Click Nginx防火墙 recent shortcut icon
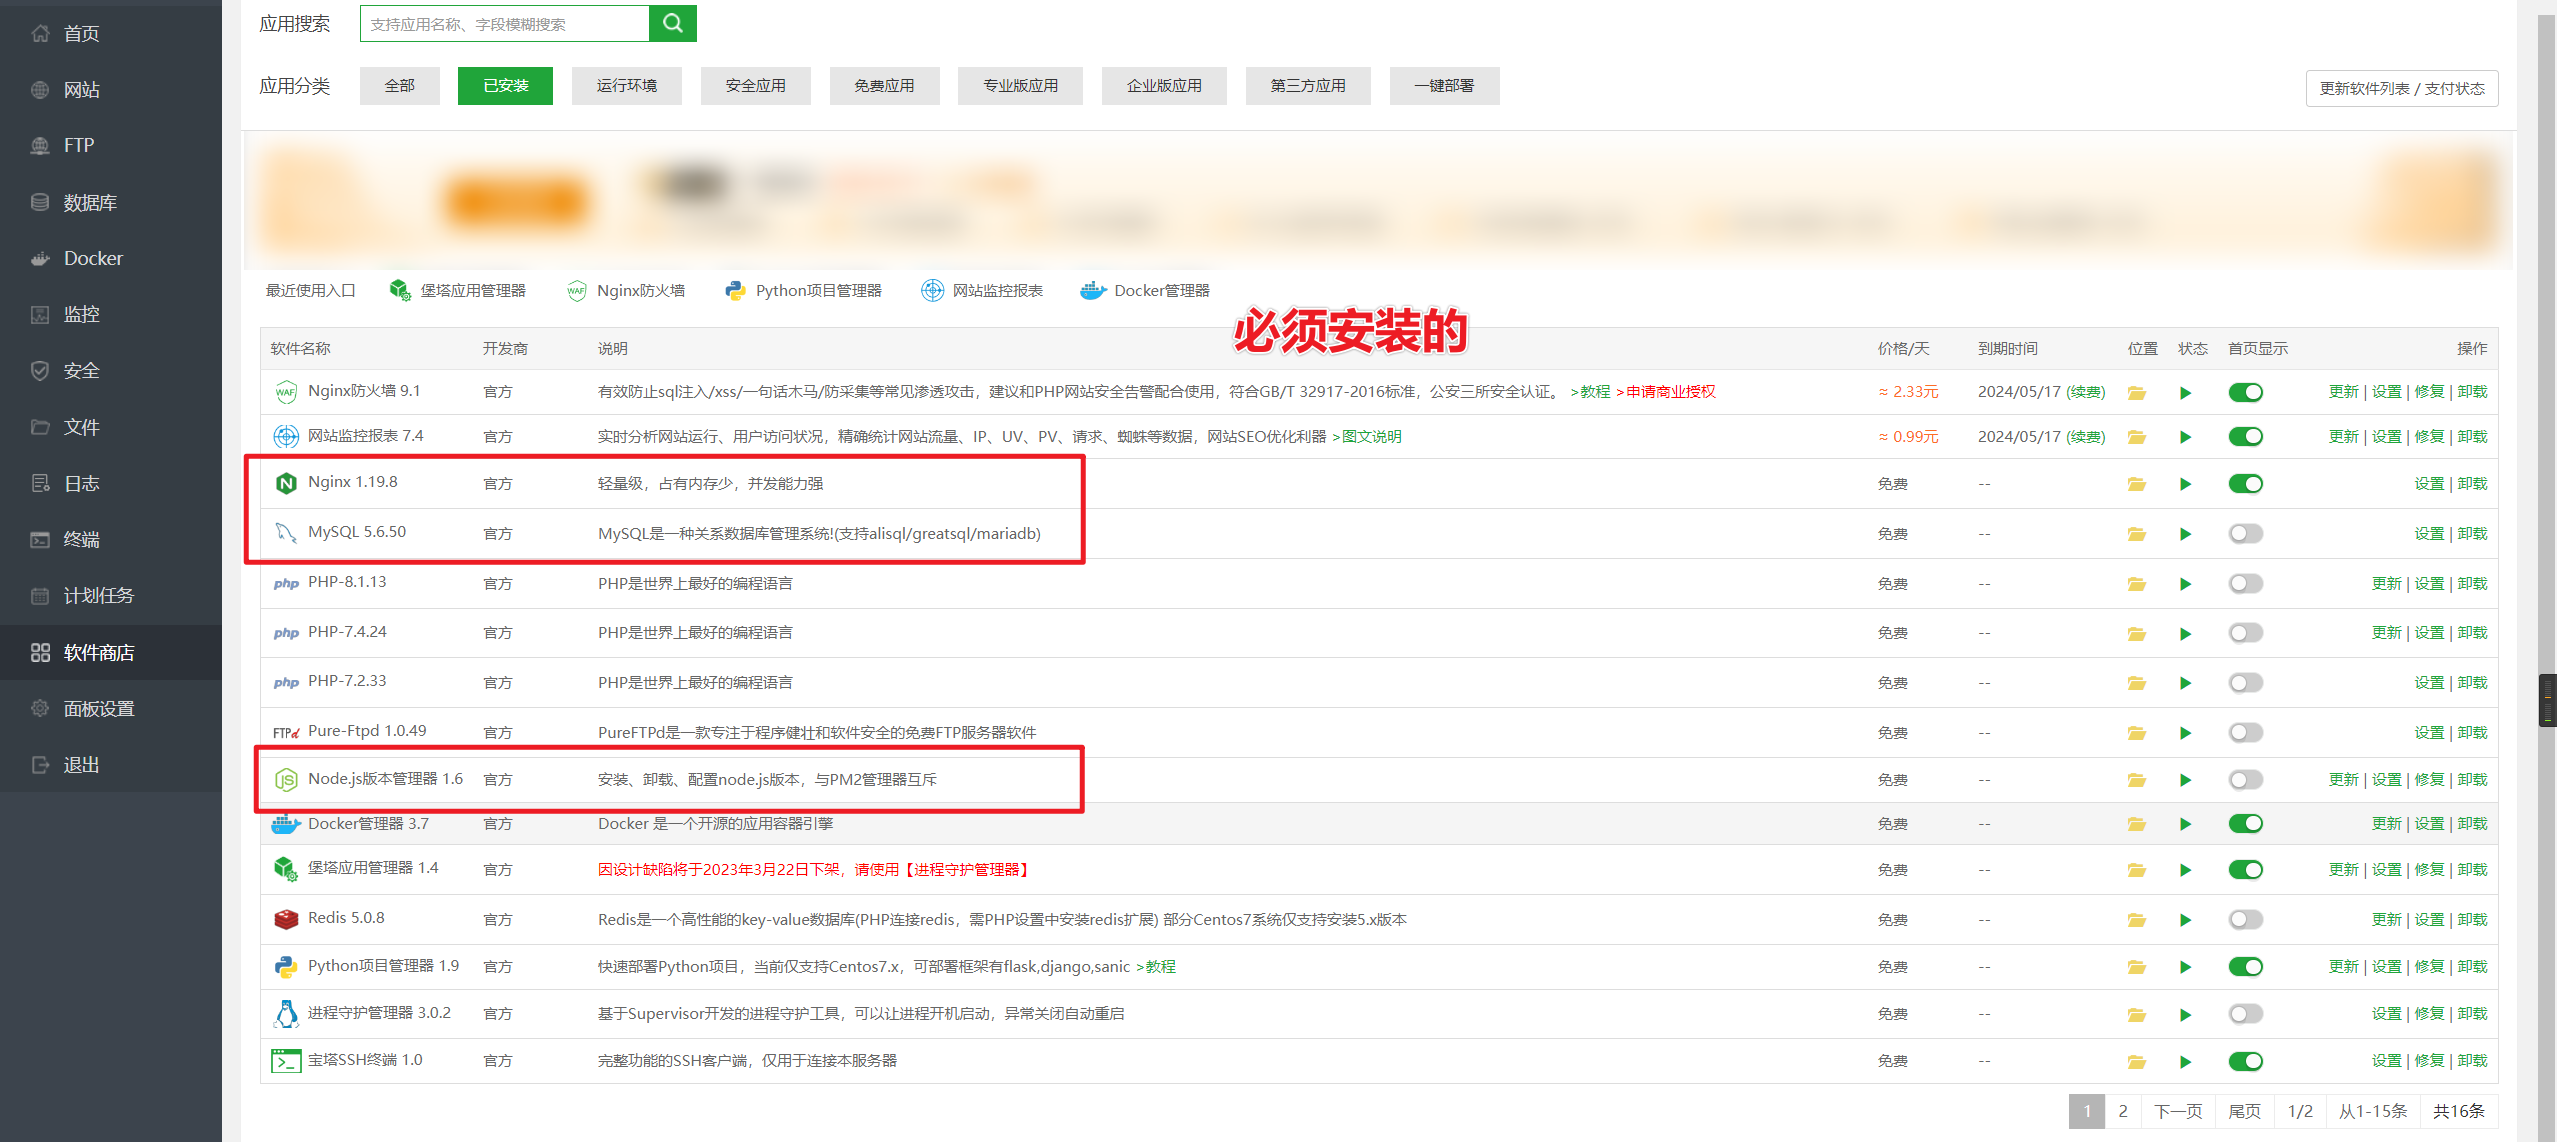Image resolution: width=2557 pixels, height=1142 pixels. [577, 291]
